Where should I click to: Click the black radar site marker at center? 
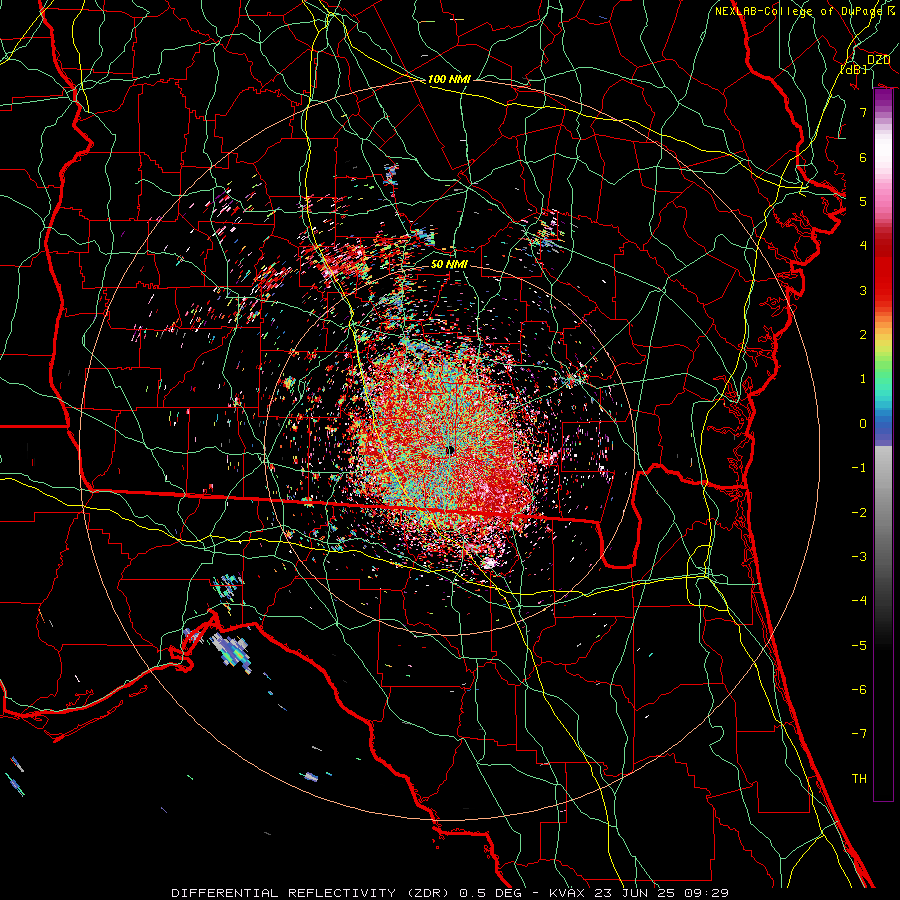(451, 451)
